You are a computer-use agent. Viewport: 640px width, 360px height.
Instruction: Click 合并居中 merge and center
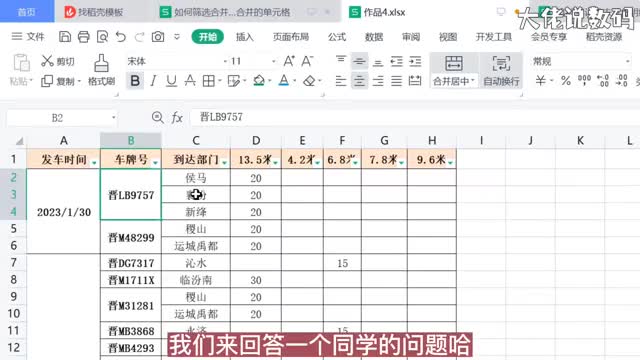click(453, 71)
